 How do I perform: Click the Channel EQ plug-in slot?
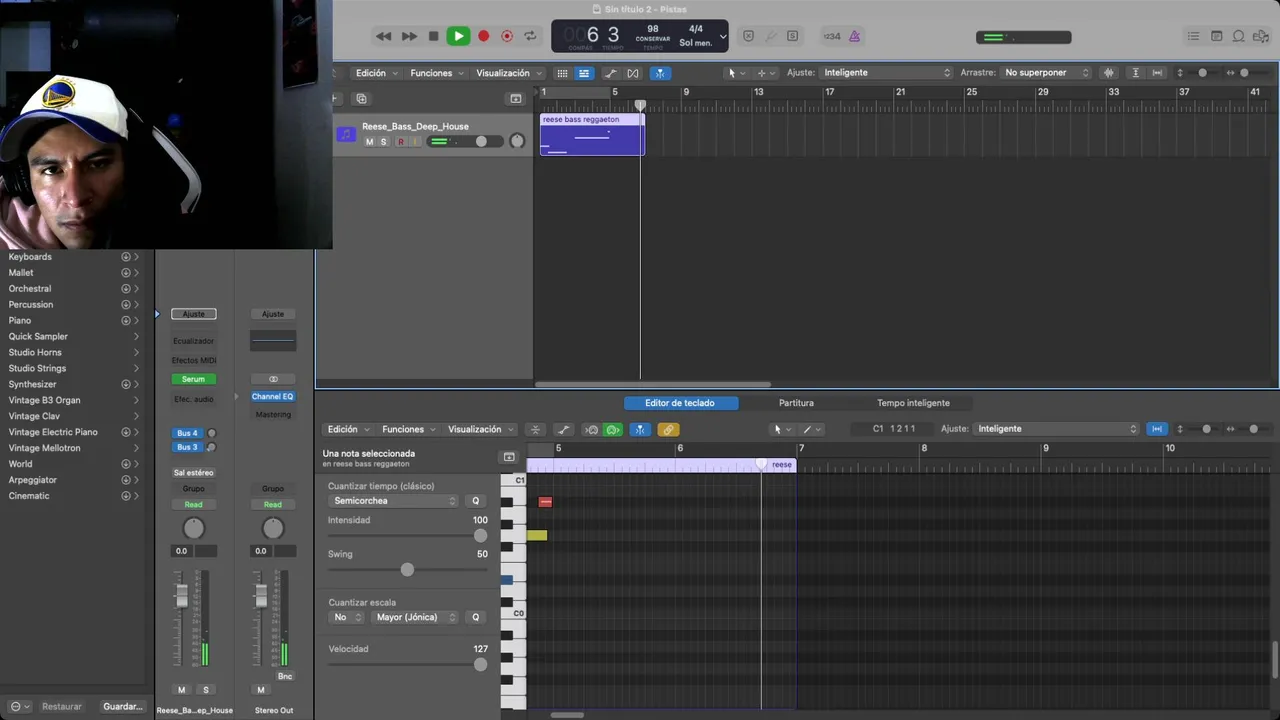(x=272, y=397)
